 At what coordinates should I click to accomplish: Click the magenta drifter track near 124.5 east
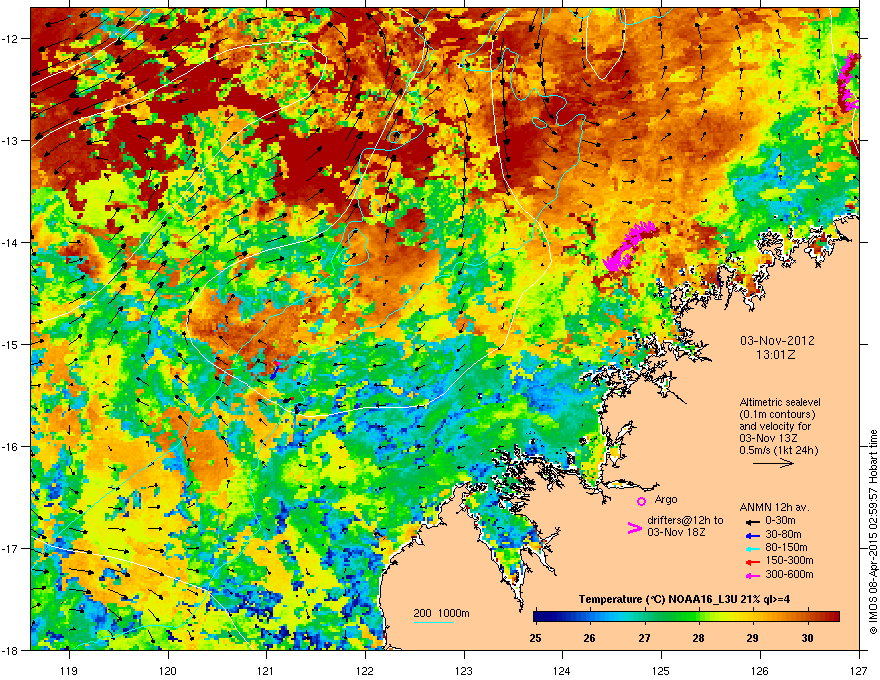click(629, 245)
